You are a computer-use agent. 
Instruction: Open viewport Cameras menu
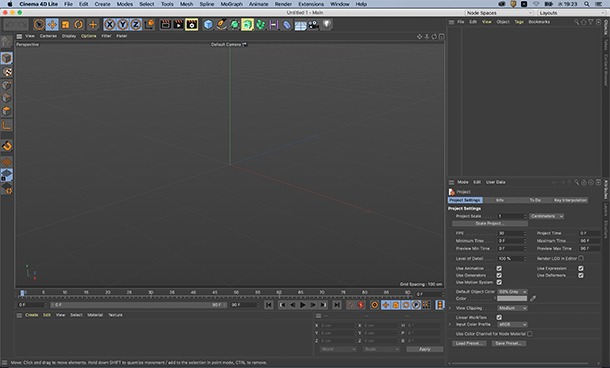point(48,36)
